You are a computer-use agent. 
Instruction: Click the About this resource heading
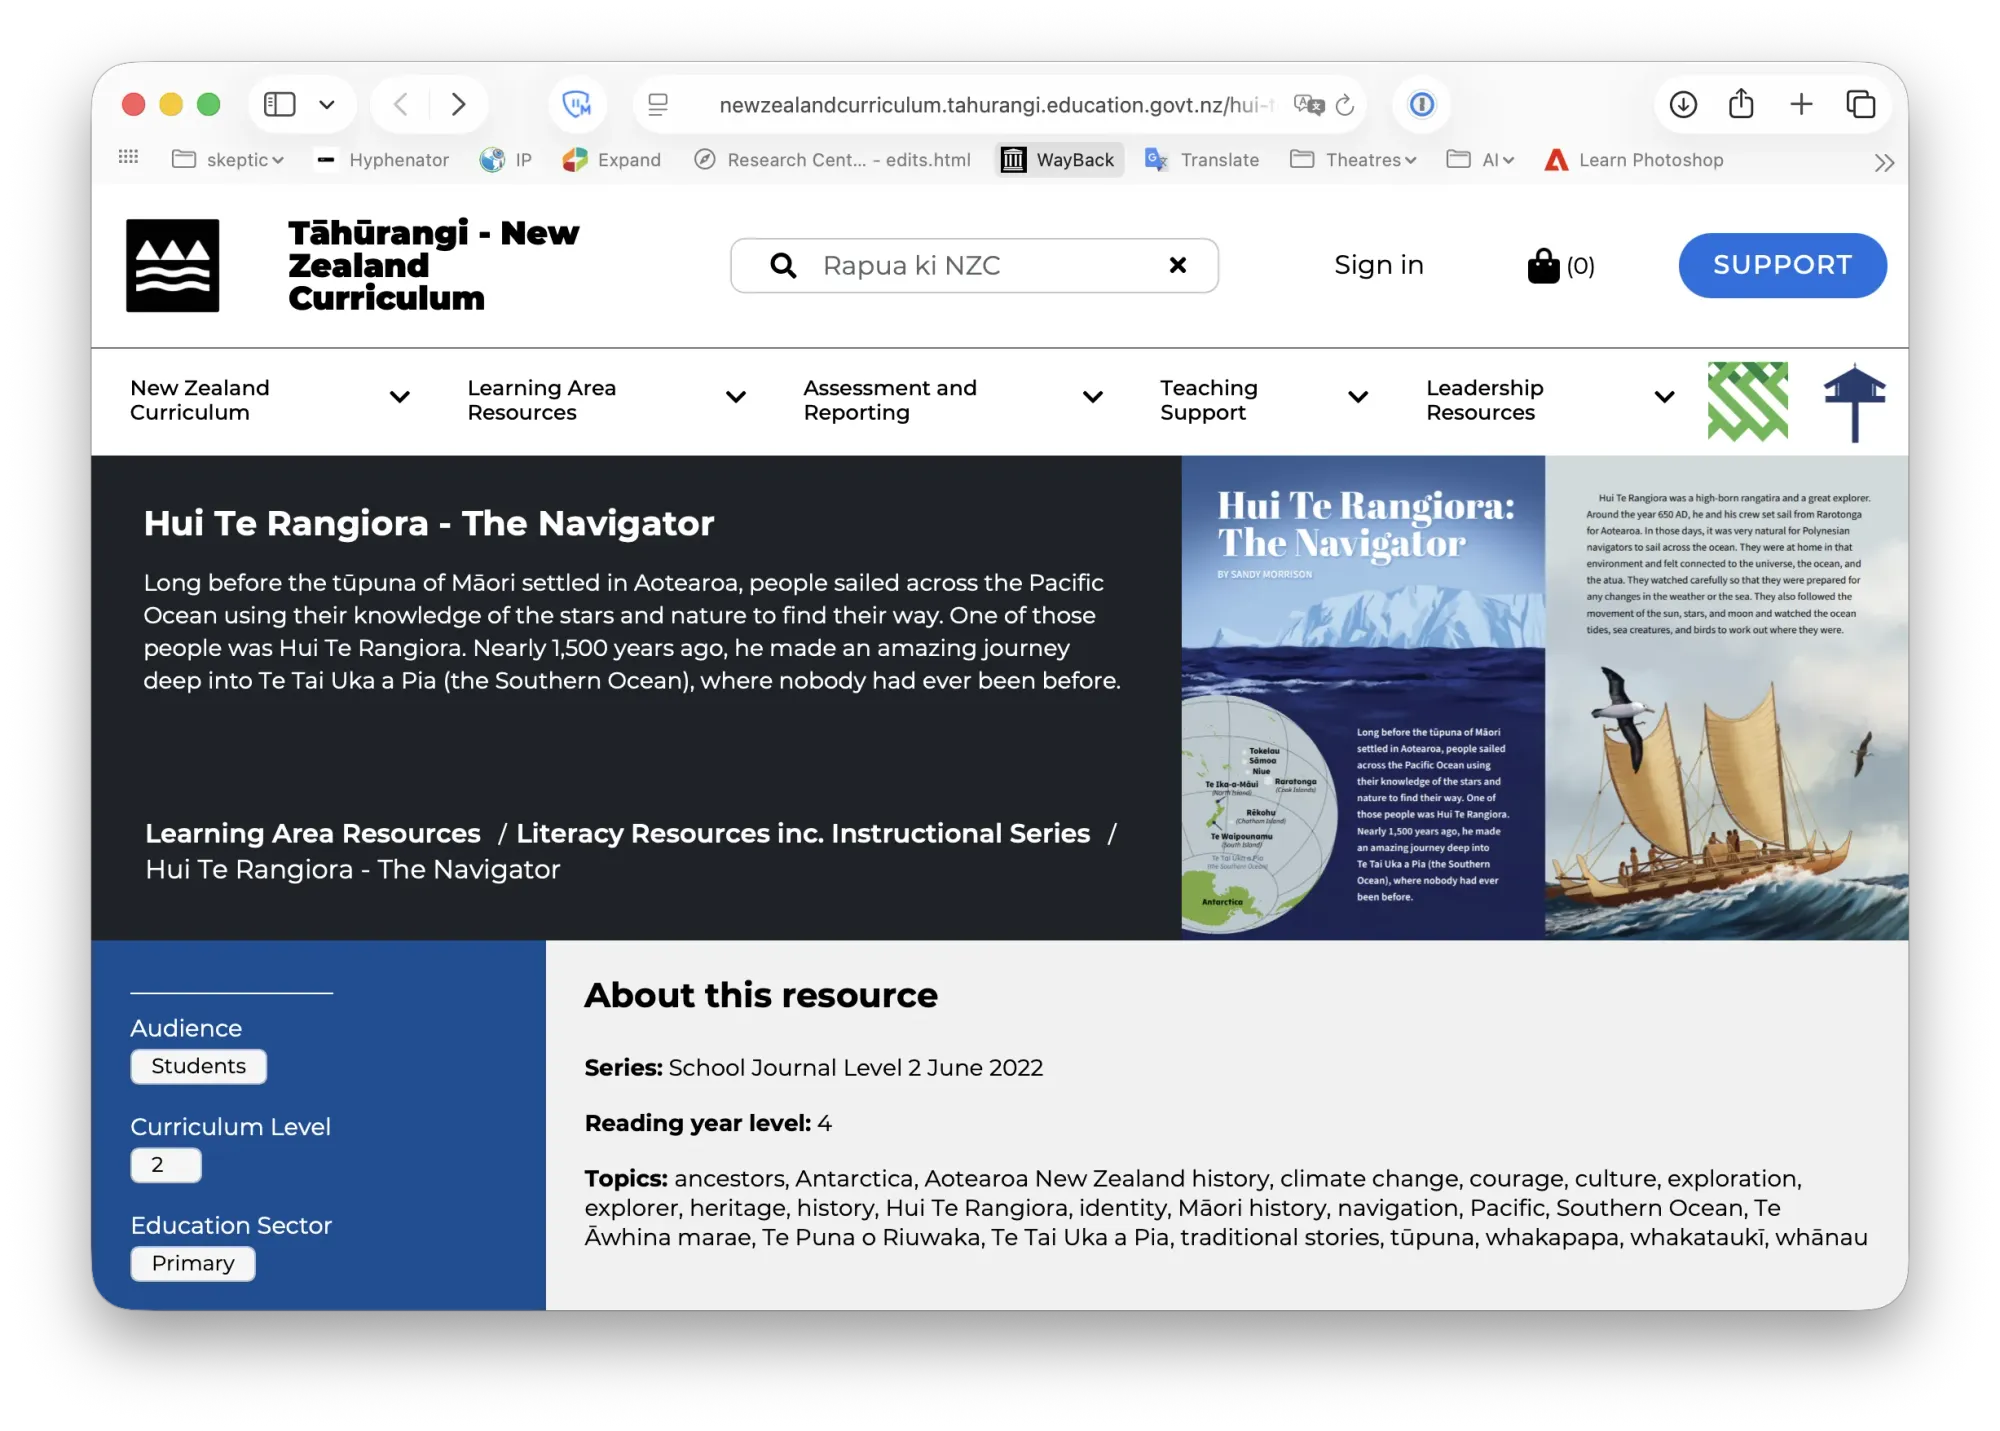(761, 995)
